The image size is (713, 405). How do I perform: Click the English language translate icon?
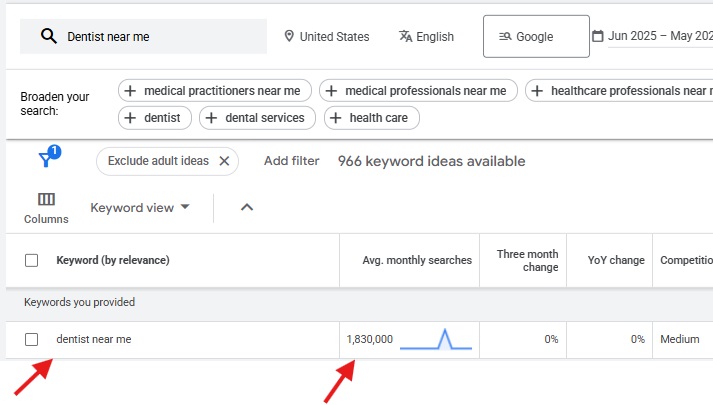[x=405, y=36]
